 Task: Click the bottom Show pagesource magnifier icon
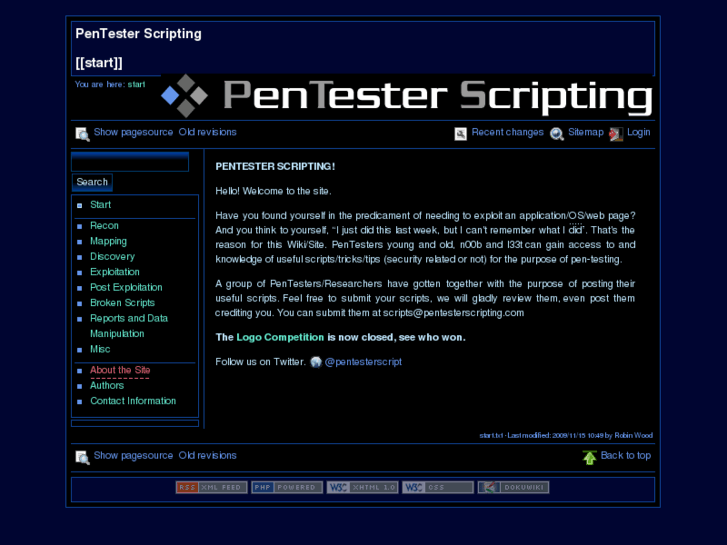(83, 457)
